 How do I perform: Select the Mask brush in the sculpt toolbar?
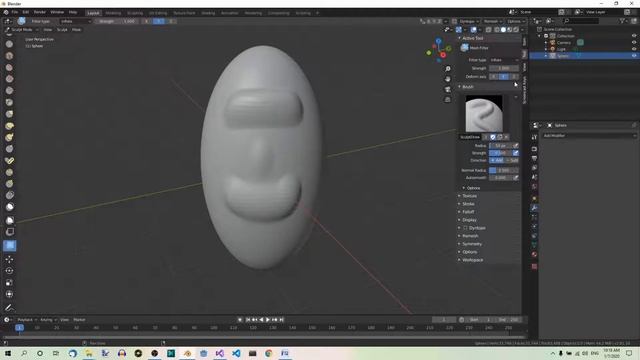point(9,207)
